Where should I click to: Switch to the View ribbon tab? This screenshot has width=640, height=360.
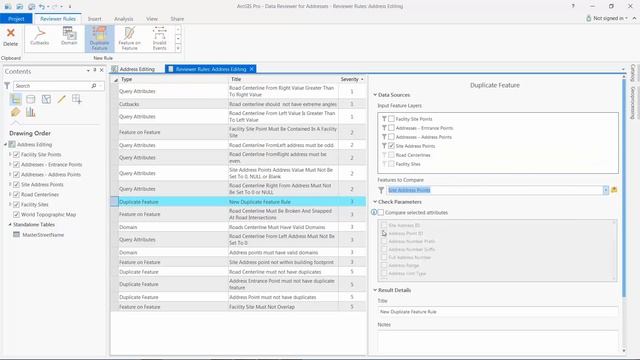click(x=152, y=19)
